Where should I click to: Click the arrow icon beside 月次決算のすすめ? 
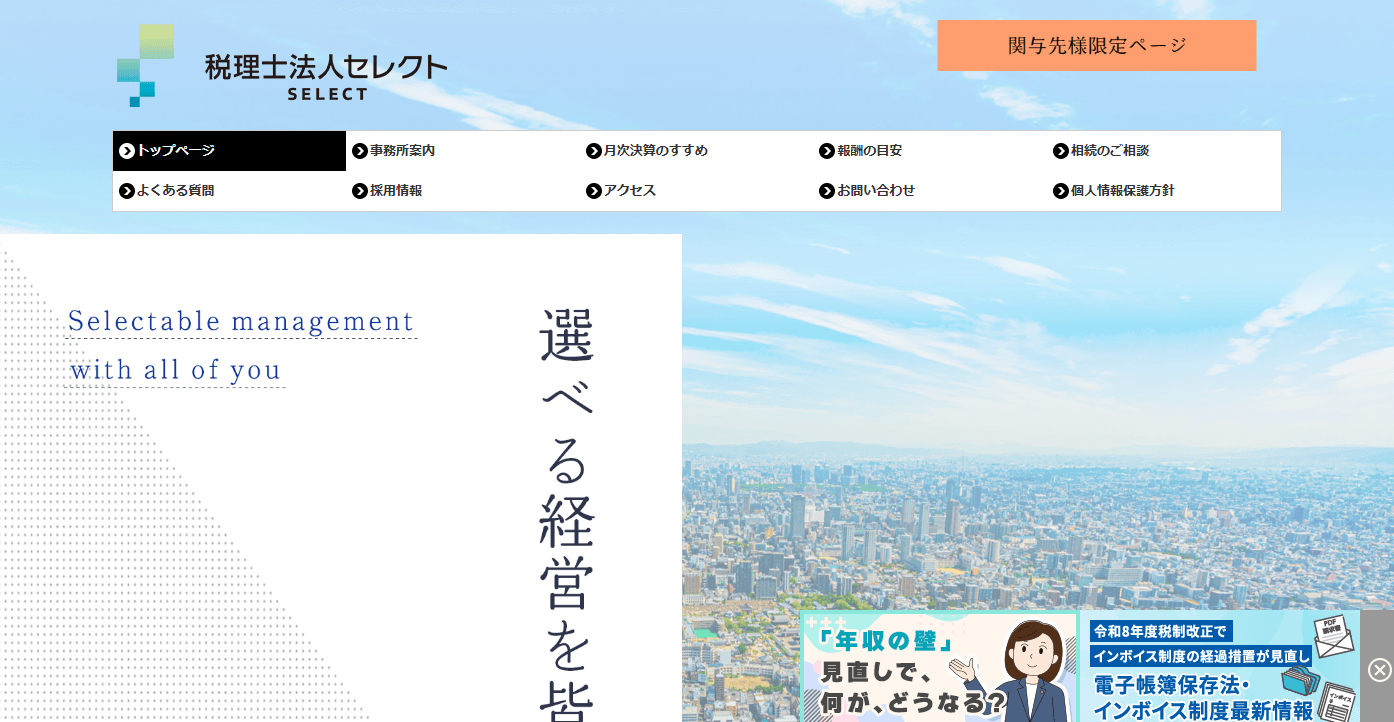coord(594,151)
